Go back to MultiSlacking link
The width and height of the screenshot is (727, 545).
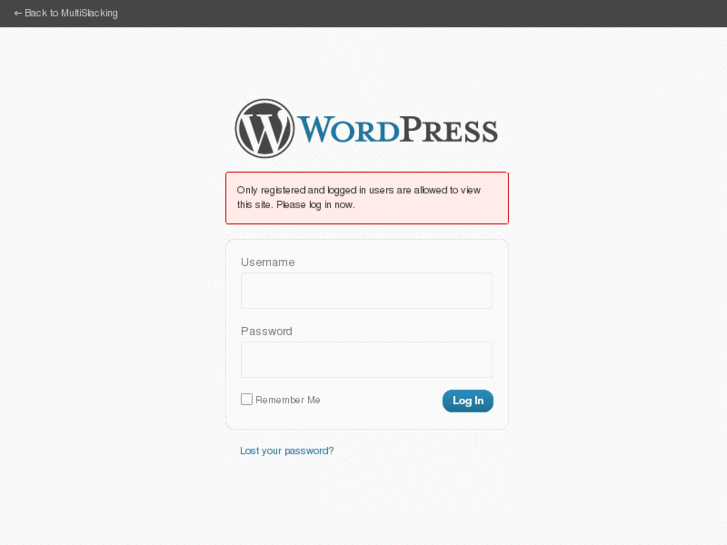coord(66,13)
